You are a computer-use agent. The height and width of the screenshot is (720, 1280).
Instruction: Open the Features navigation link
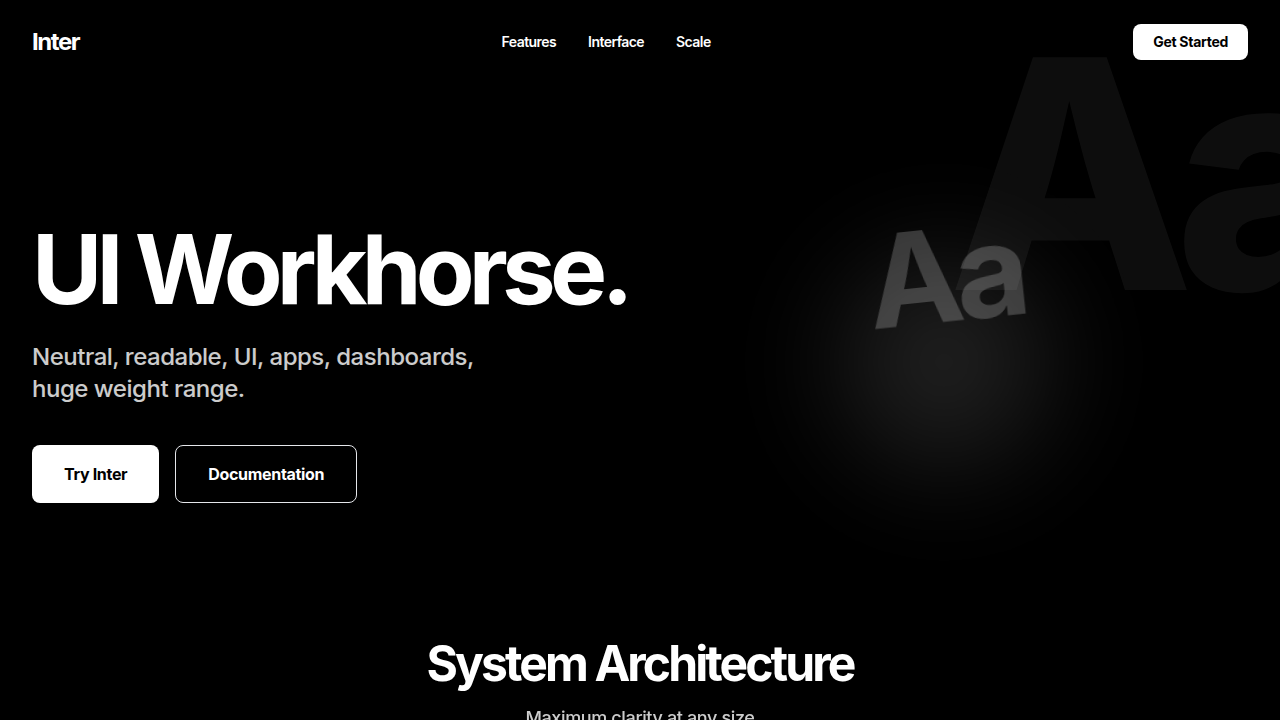click(x=528, y=42)
